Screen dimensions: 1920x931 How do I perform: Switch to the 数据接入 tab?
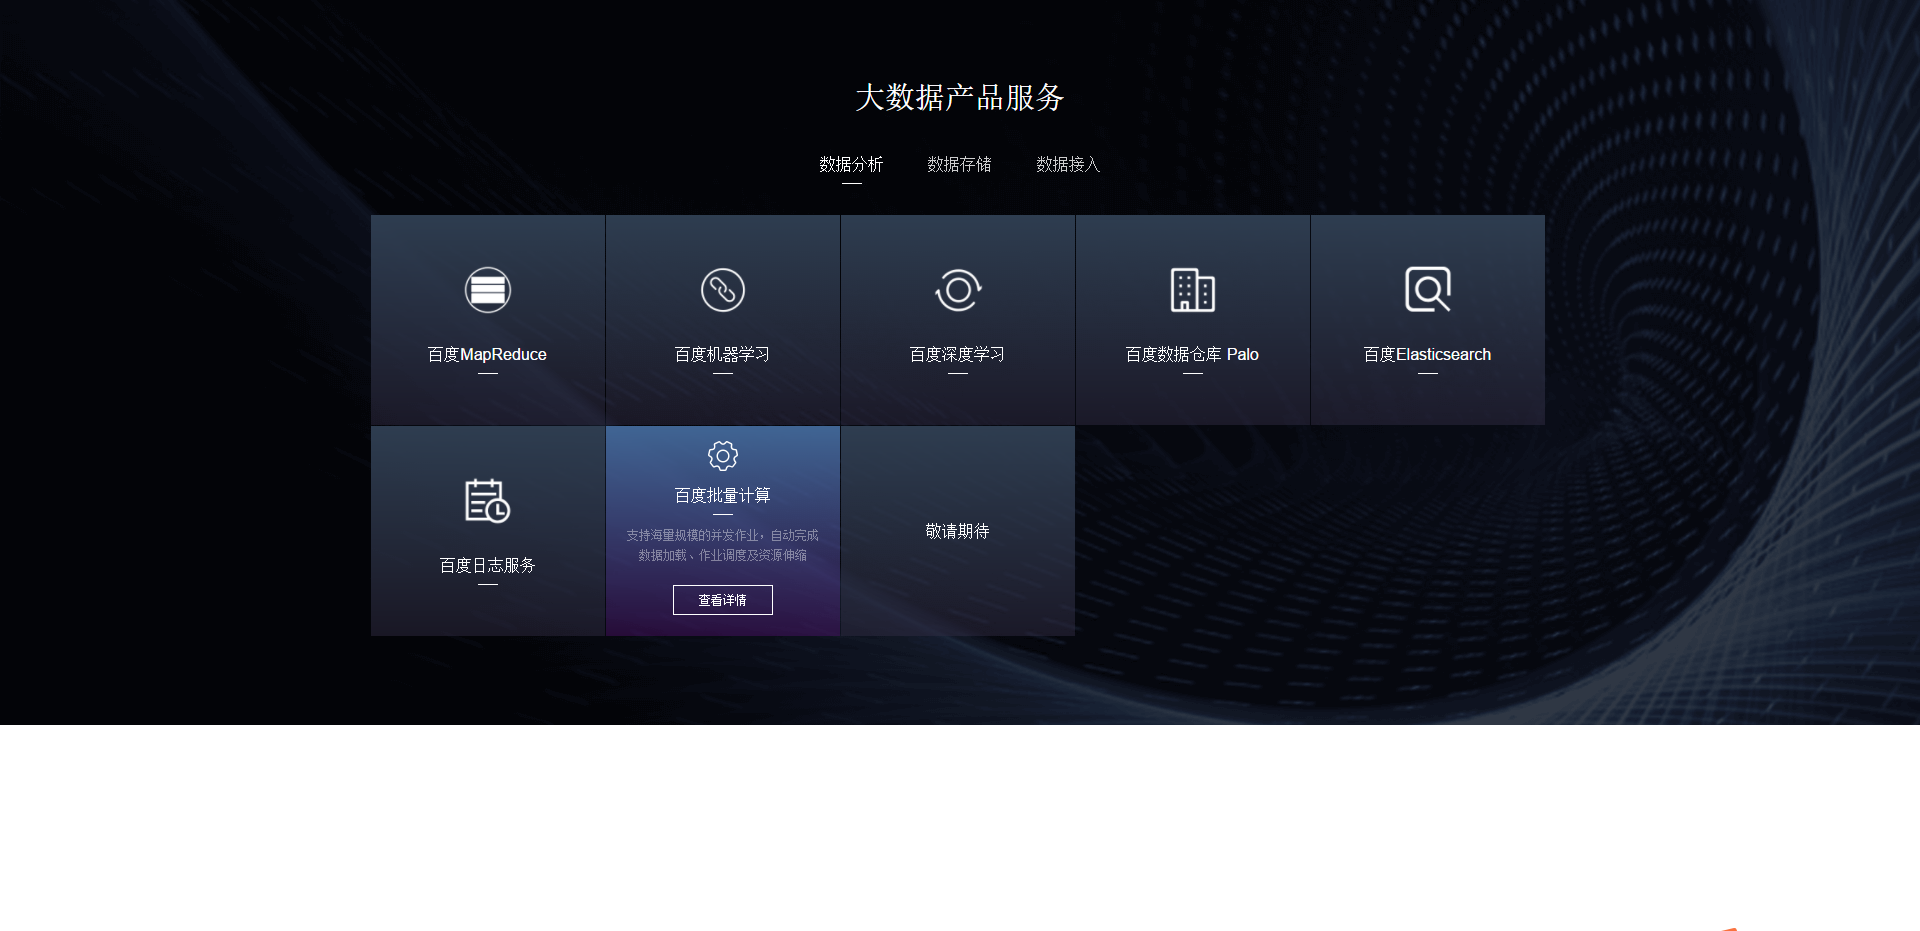tap(1068, 164)
